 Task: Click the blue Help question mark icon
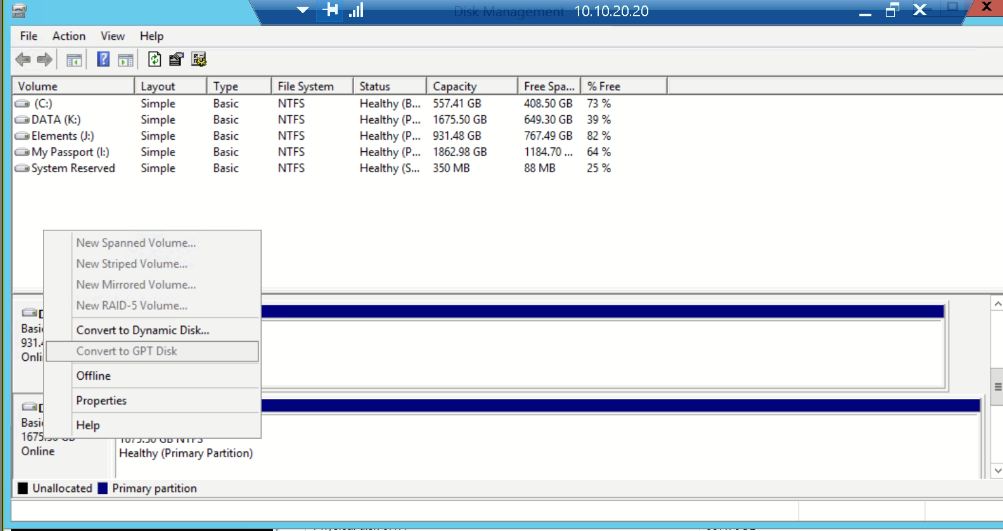click(103, 60)
